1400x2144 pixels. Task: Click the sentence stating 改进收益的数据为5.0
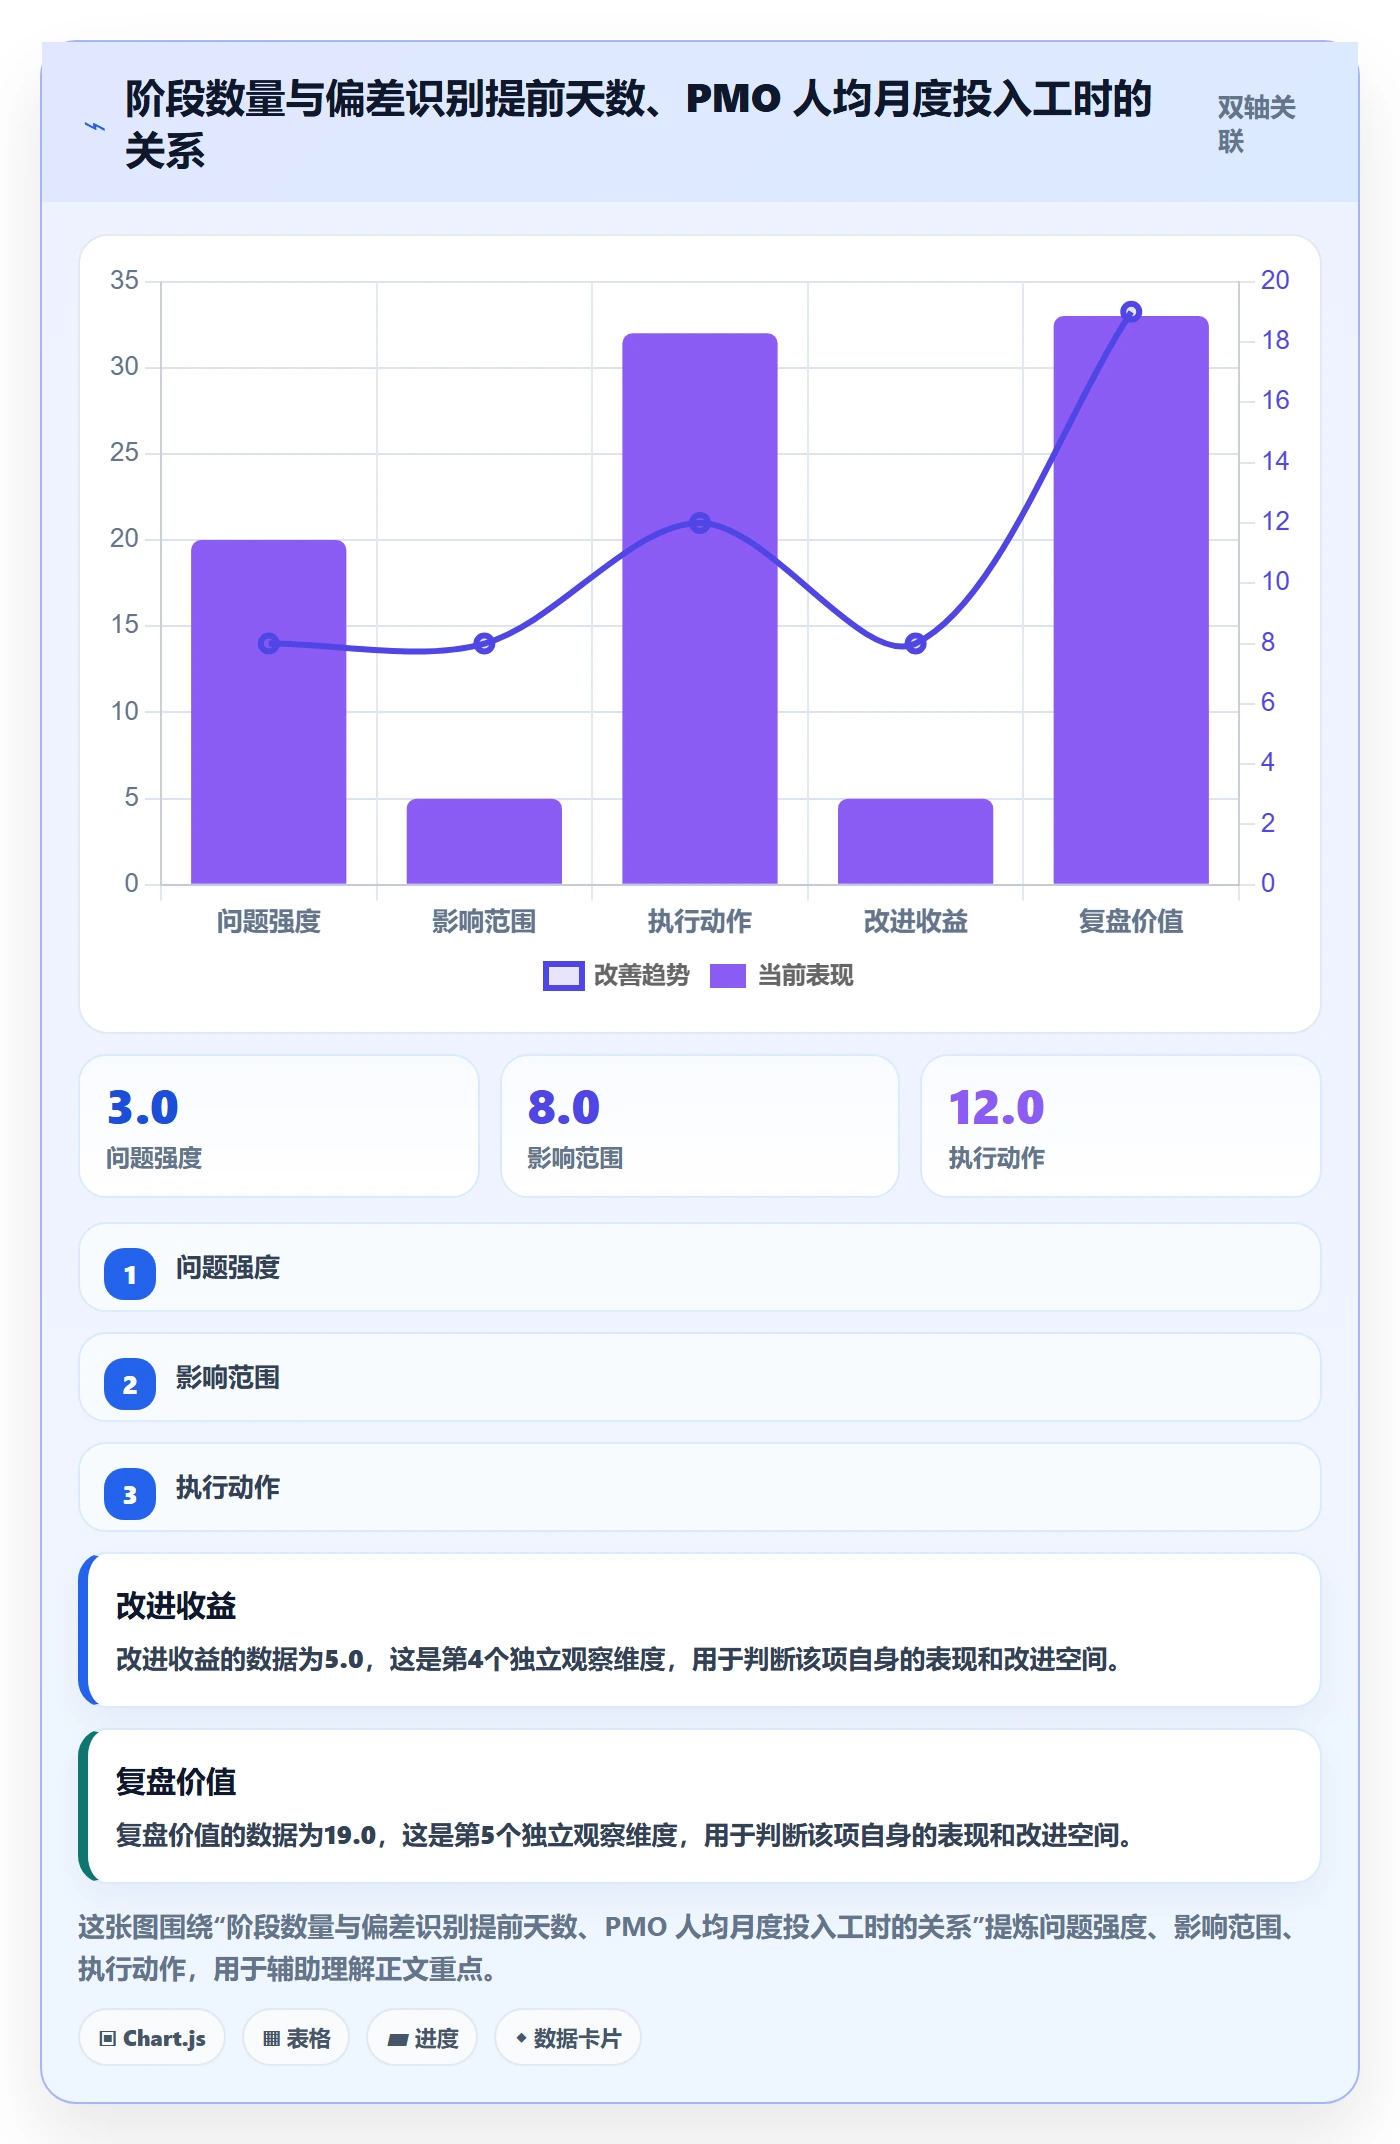point(618,1659)
